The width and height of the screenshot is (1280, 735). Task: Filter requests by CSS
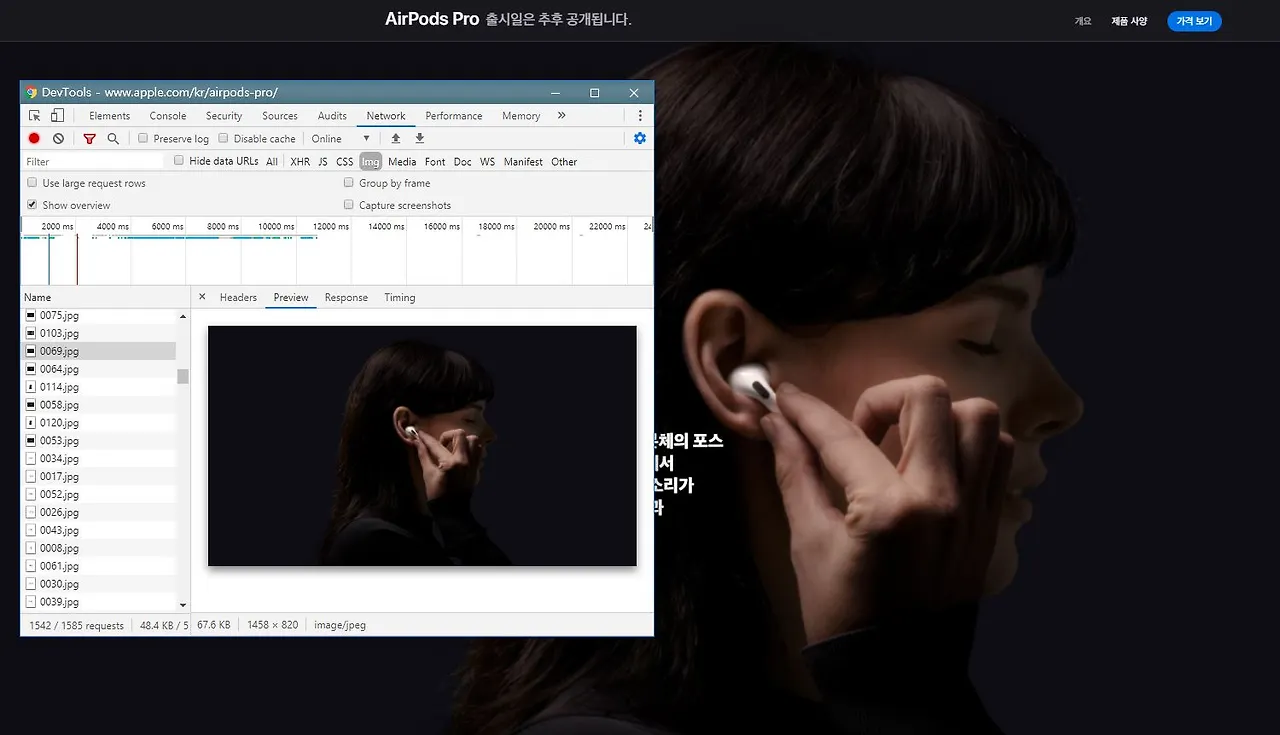coord(345,162)
